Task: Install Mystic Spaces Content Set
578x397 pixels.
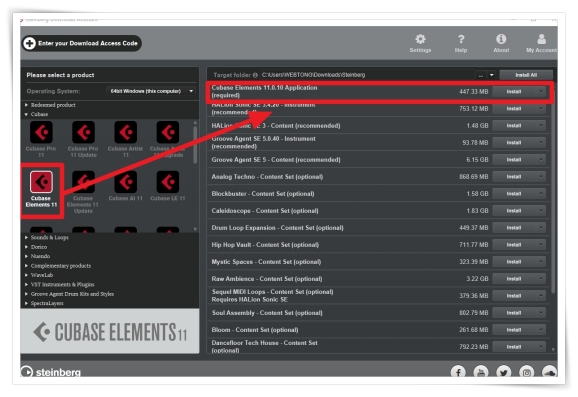Action: (514, 262)
